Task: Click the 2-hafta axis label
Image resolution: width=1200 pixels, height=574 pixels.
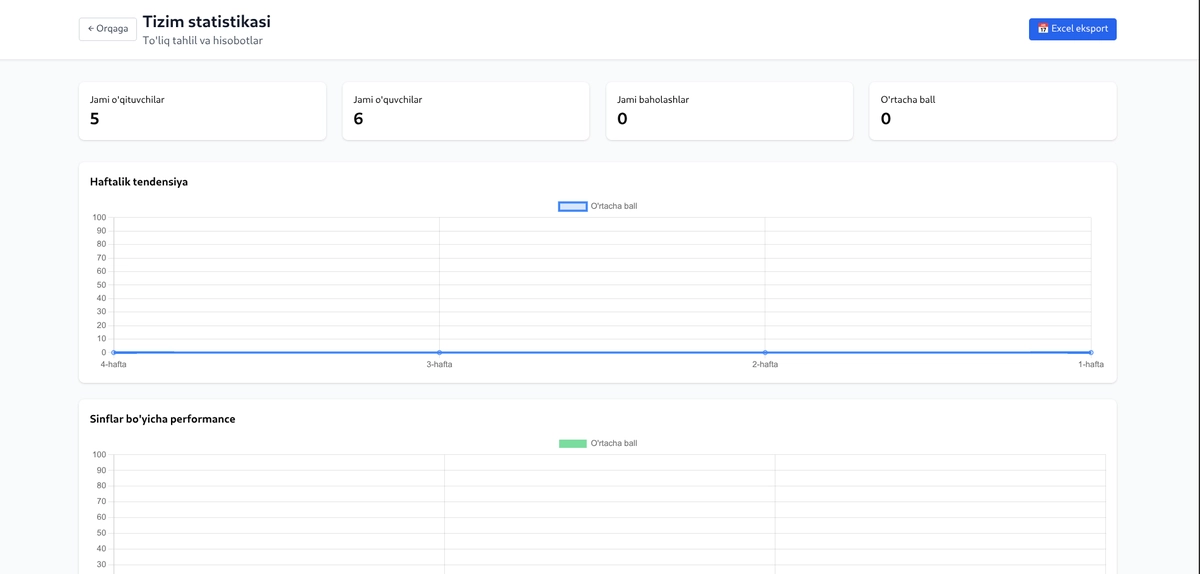Action: click(765, 365)
